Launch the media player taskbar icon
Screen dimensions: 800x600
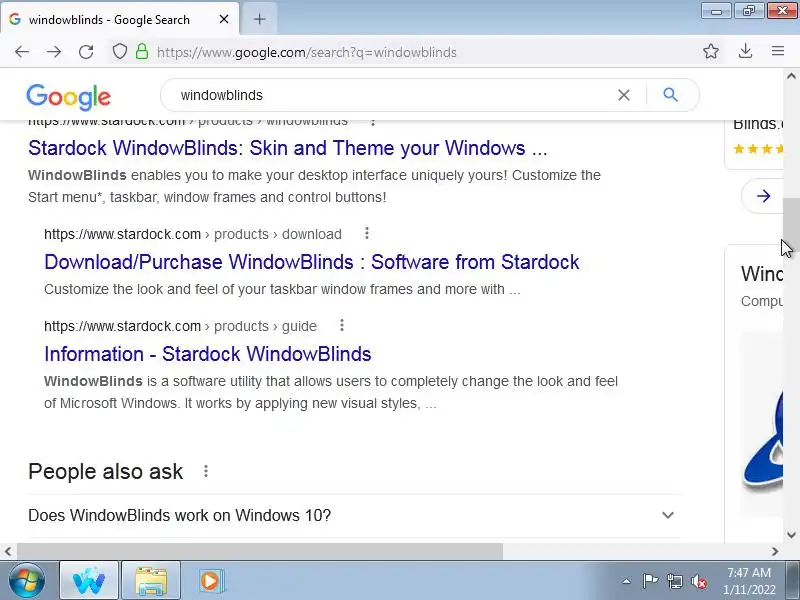[x=210, y=580]
